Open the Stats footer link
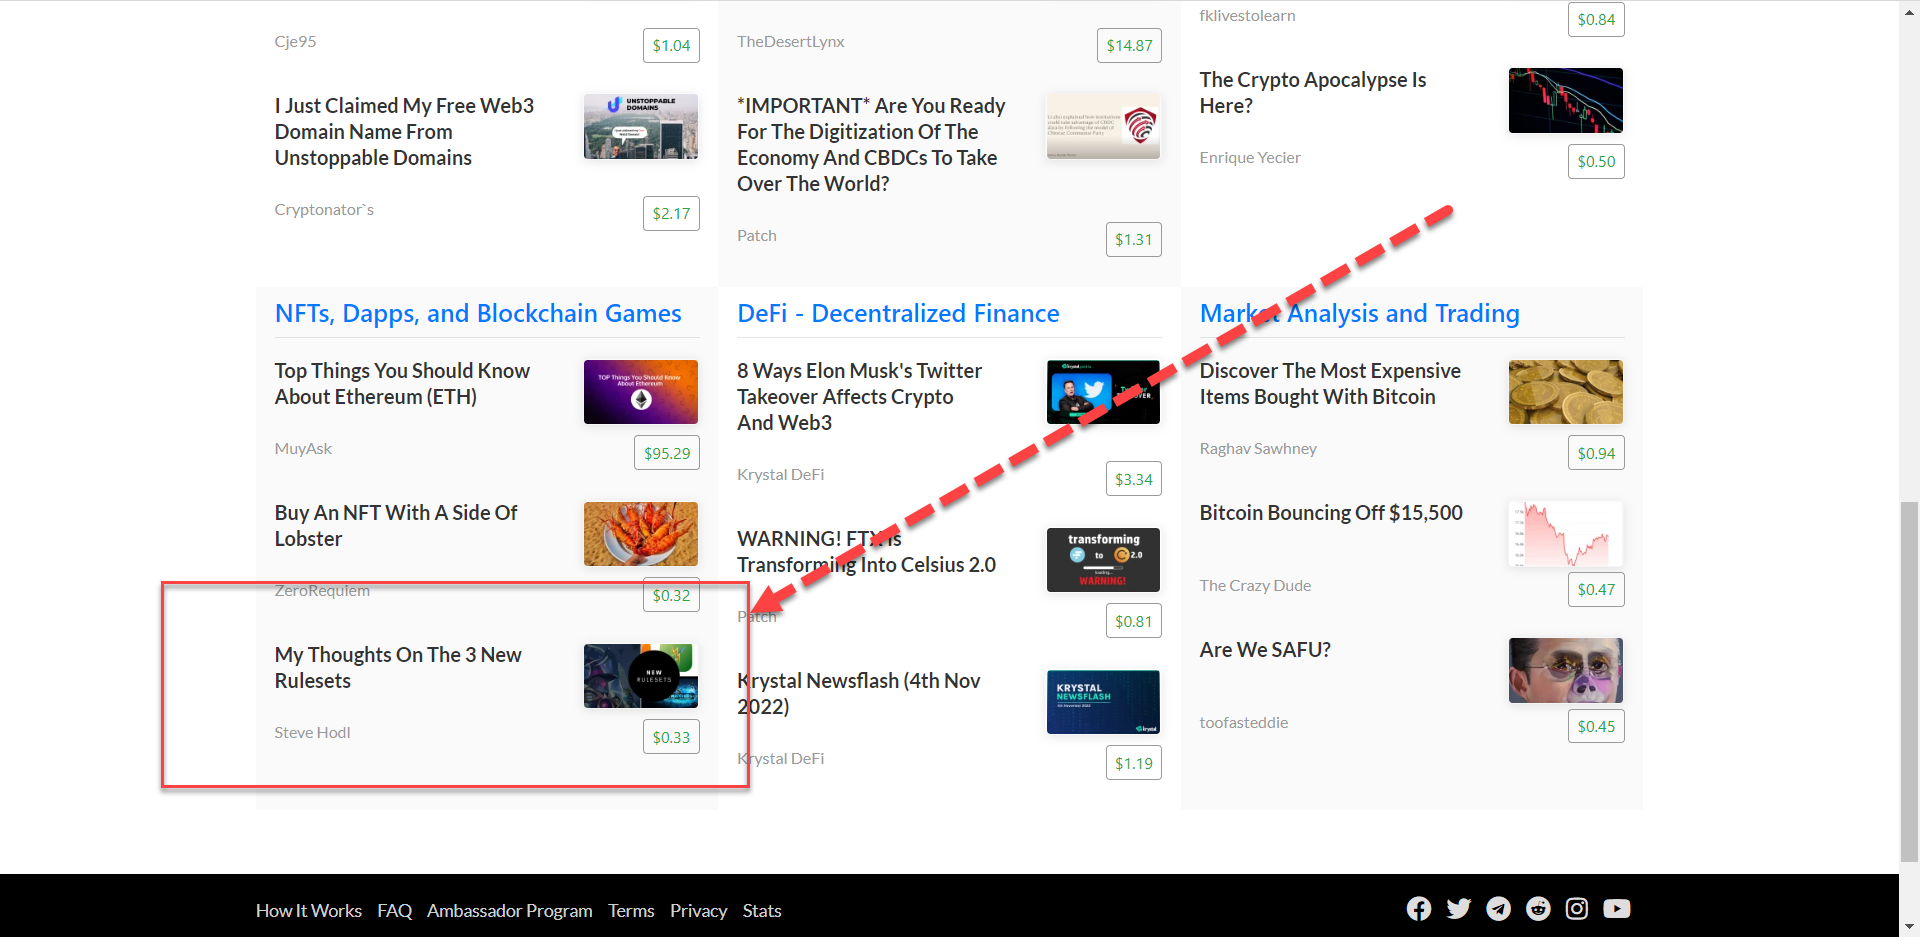The image size is (1920, 937). click(762, 911)
